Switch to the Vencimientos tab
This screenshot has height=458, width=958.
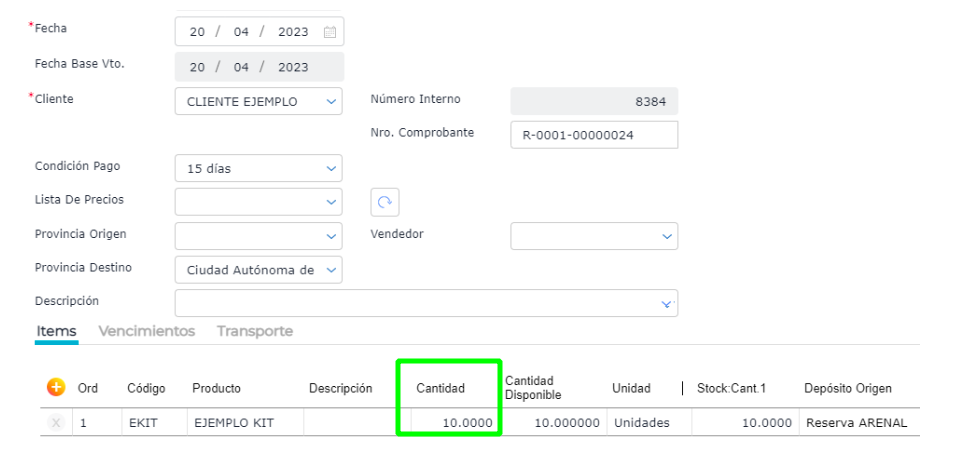(x=146, y=331)
